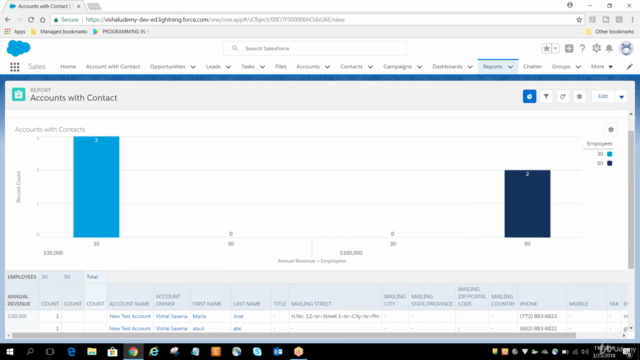Open contact first name Maria link

(x=199, y=316)
